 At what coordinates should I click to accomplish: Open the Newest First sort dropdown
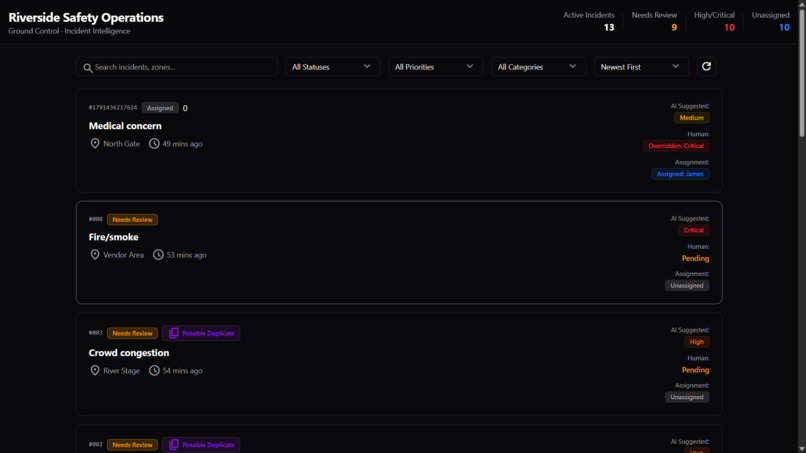640,67
